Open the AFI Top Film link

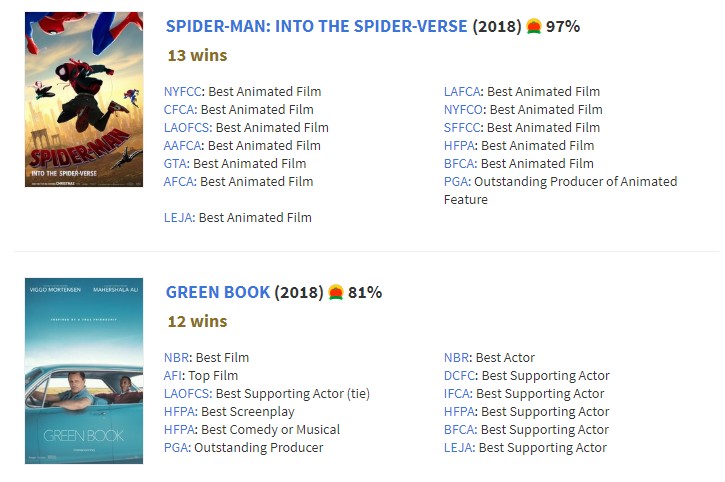[174, 376]
